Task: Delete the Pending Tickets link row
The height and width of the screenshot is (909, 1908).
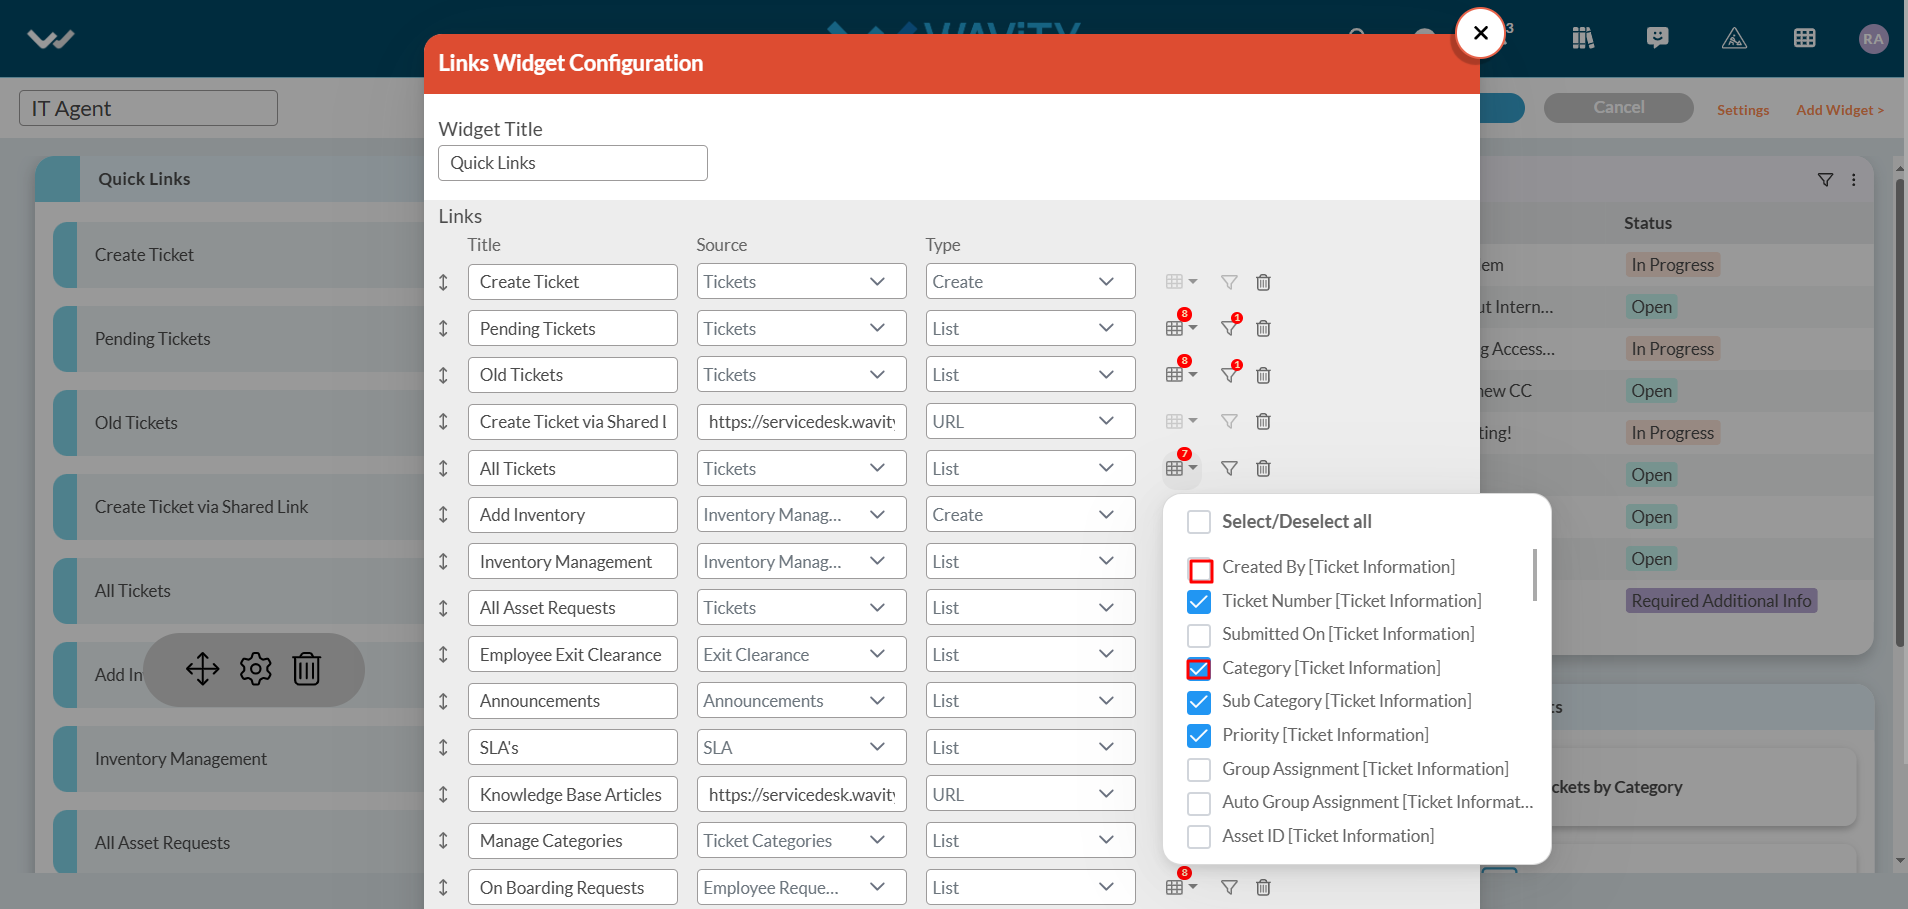Action: click(x=1263, y=328)
